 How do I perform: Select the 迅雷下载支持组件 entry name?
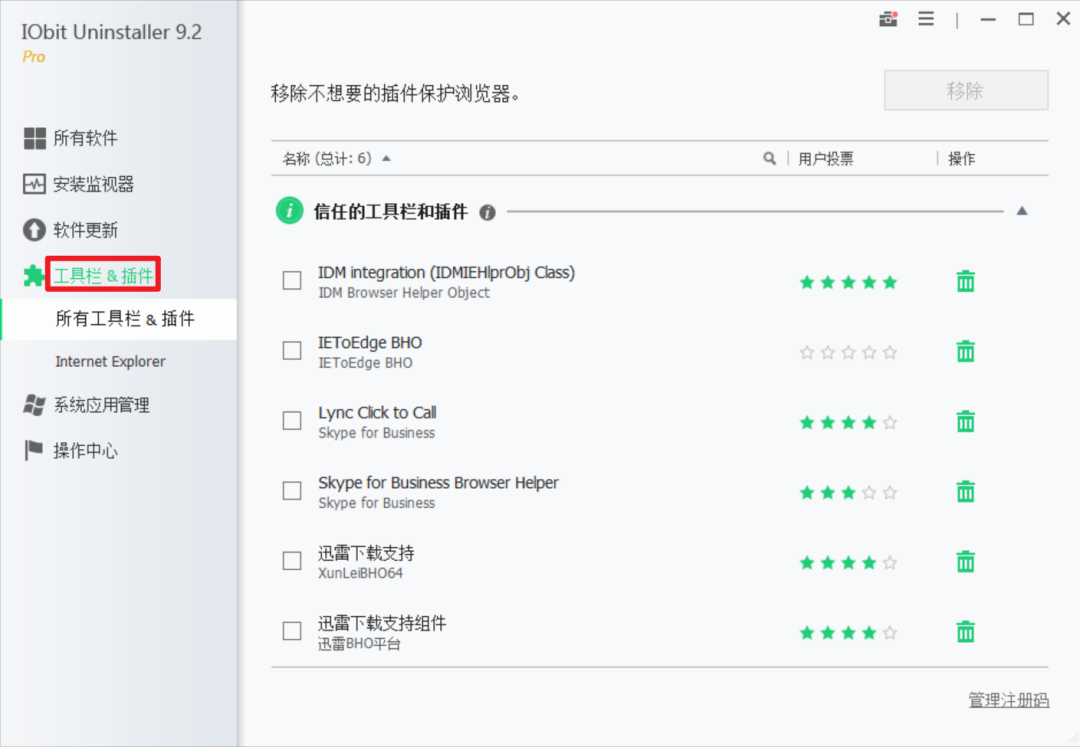tap(382, 623)
